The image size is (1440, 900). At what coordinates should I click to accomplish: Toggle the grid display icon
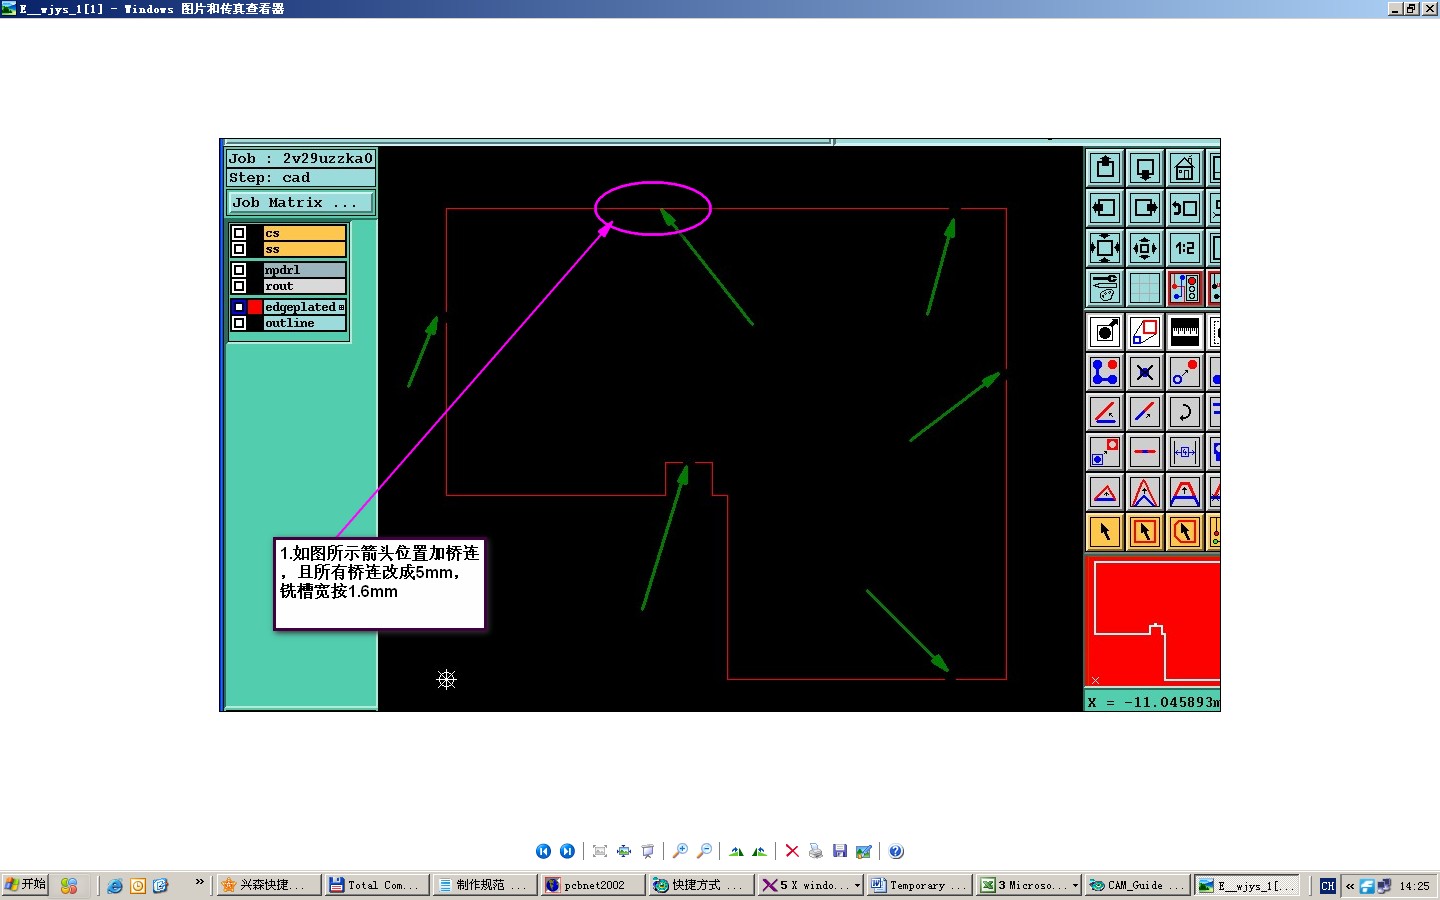(1145, 288)
